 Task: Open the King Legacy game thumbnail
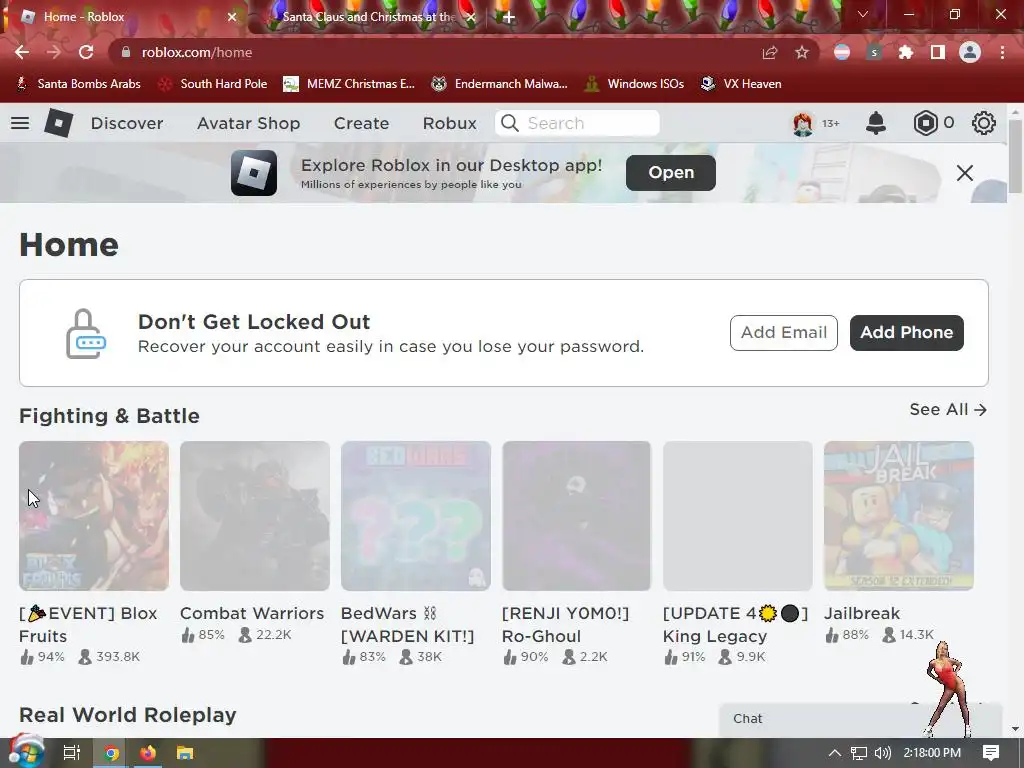[738, 516]
